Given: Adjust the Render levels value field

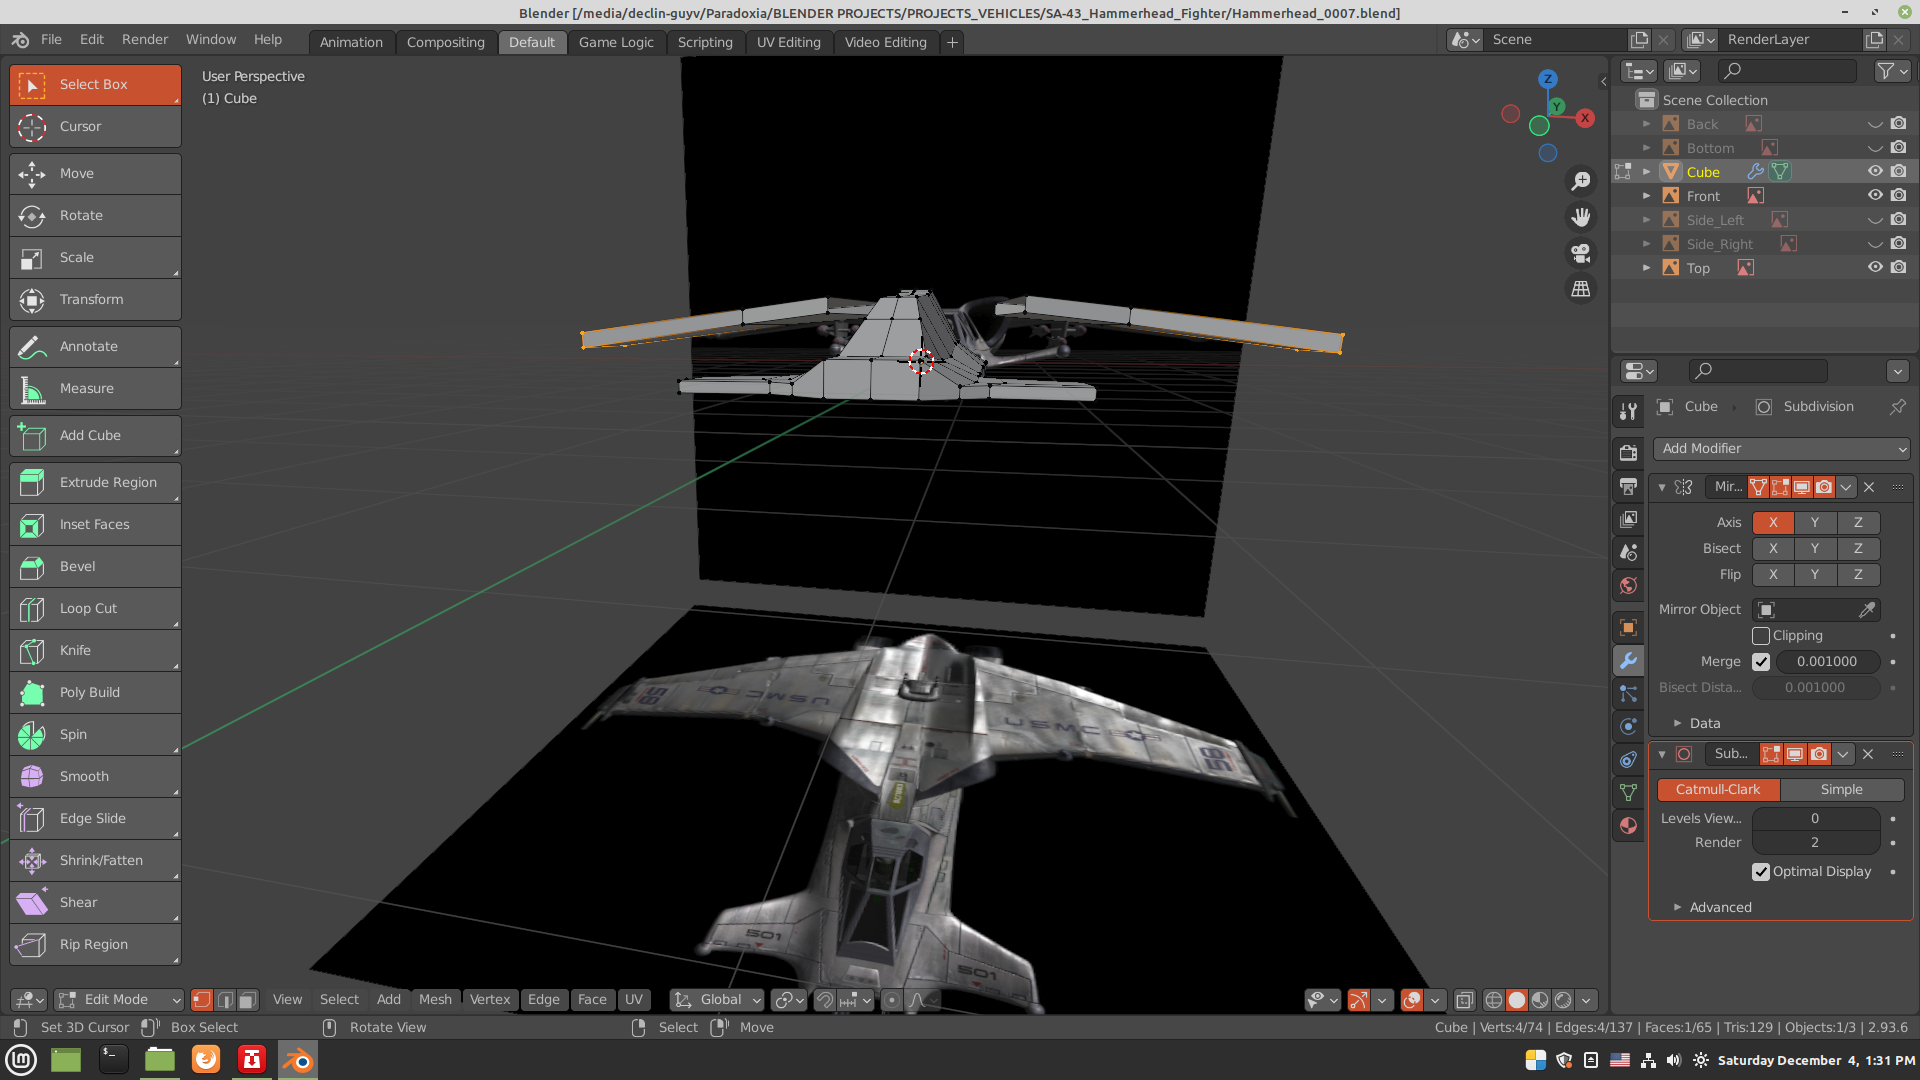Looking at the screenshot, I should [x=1815, y=843].
